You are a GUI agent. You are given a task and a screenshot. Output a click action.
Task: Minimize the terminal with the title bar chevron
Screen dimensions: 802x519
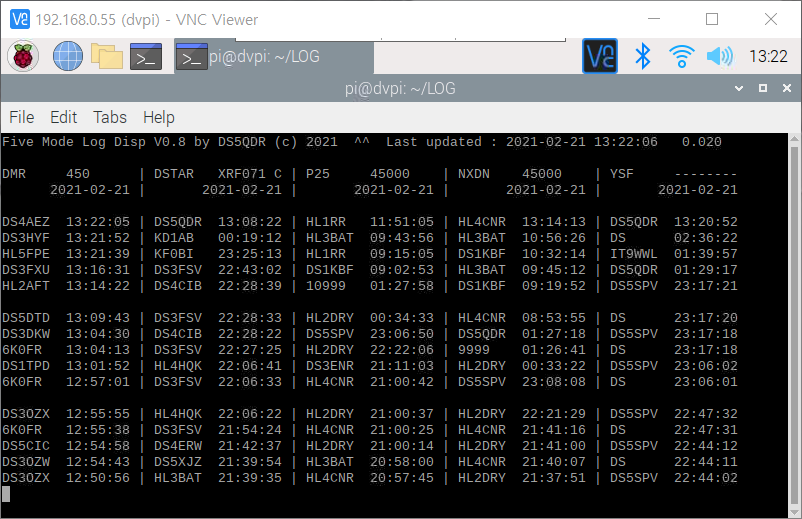pyautogui.click(x=739, y=88)
